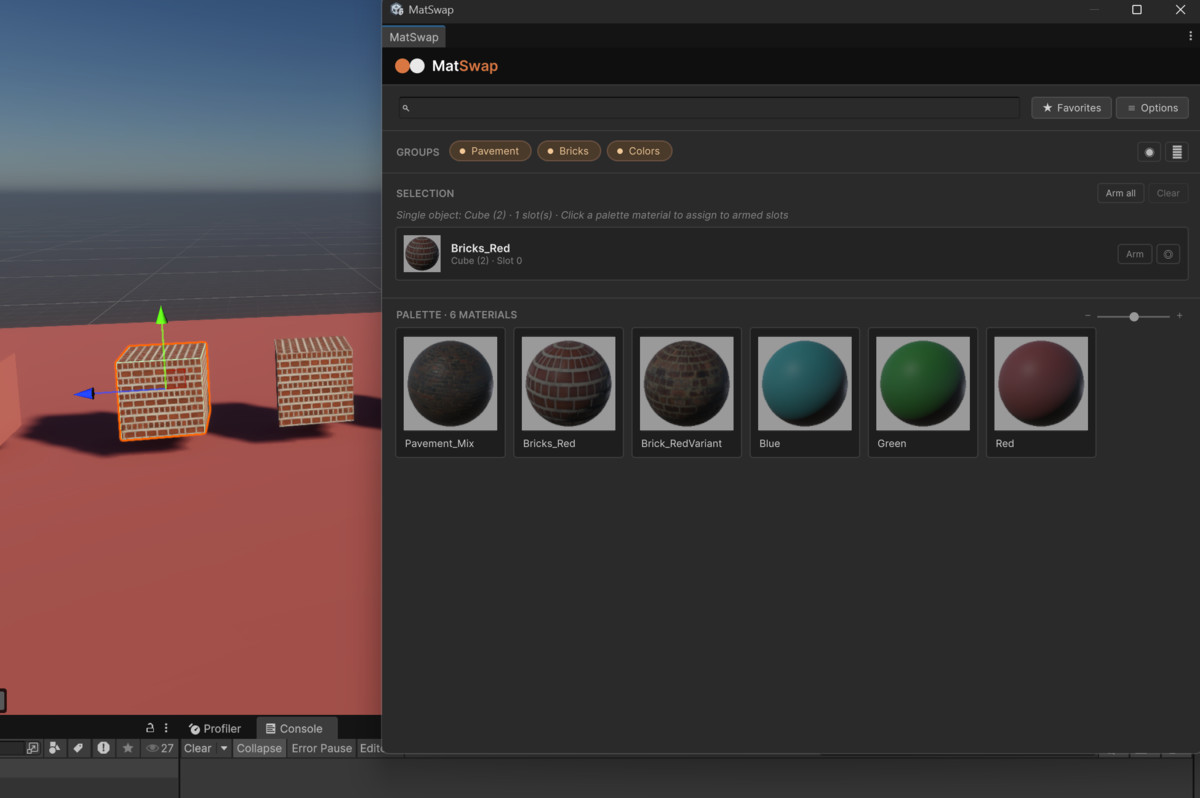Screen dimensions: 1200x798
Task: Select the MatSwap tab
Action: (x=414, y=37)
